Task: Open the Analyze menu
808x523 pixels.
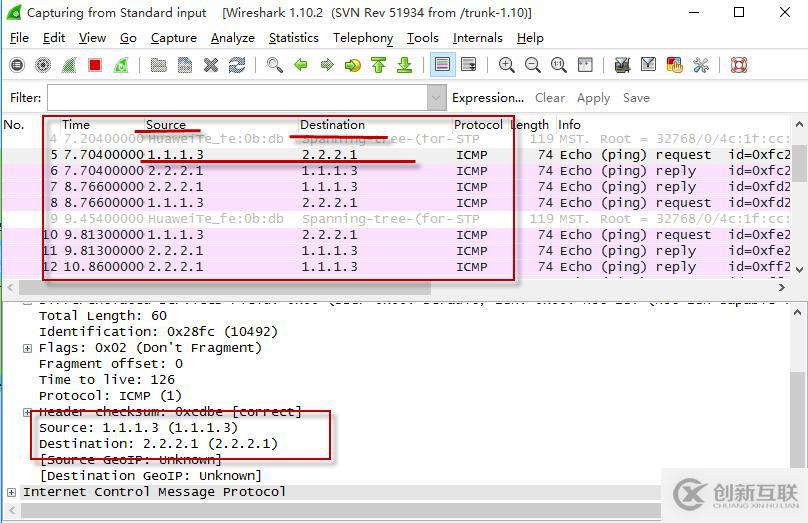Action: click(x=232, y=38)
